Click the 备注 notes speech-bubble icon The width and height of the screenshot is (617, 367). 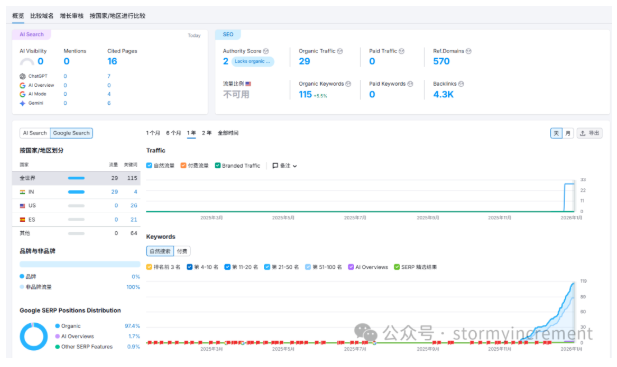pos(275,166)
